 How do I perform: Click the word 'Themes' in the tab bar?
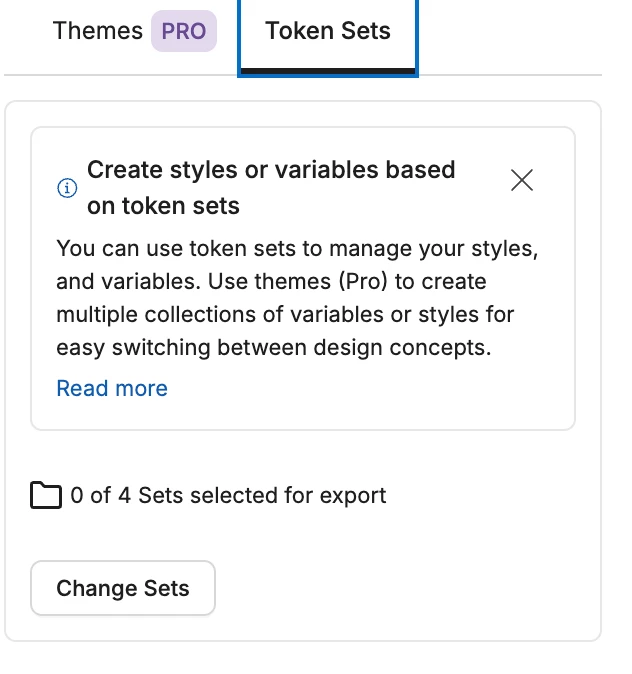[98, 31]
